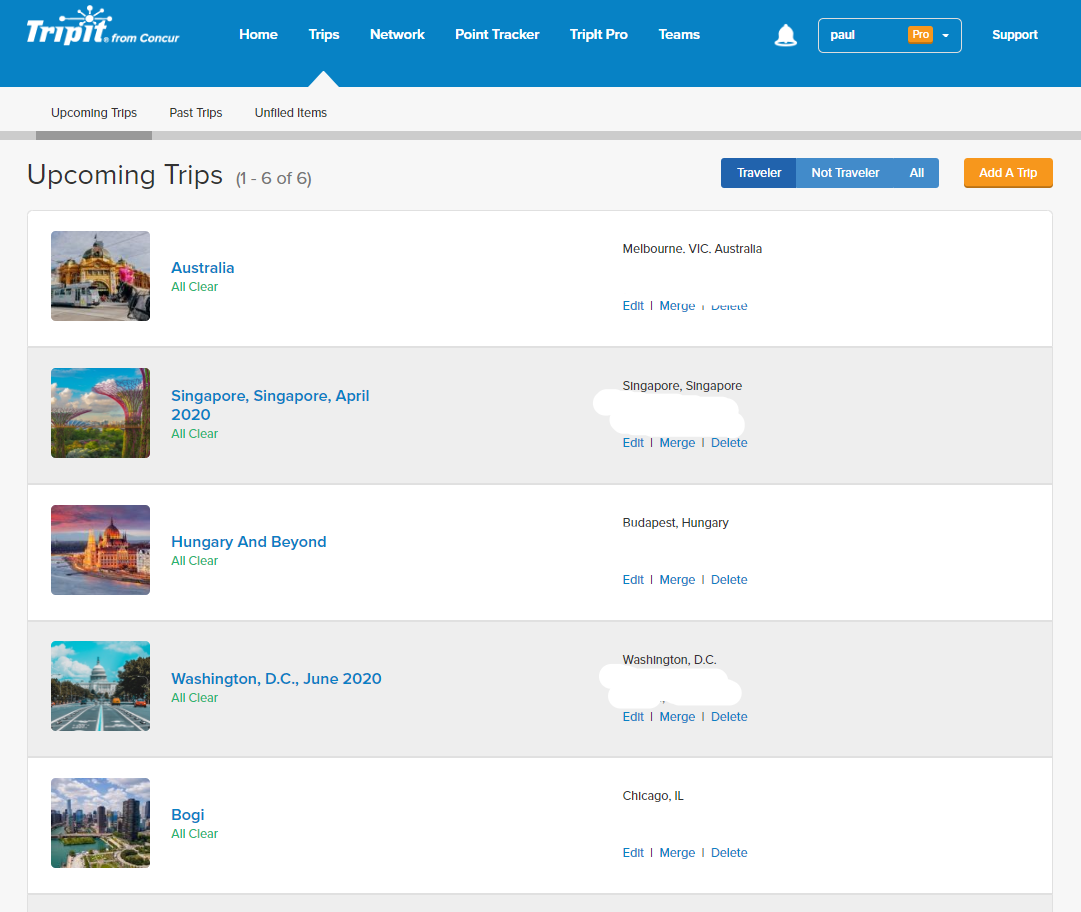Open the Australia trip thumbnail

[101, 276]
